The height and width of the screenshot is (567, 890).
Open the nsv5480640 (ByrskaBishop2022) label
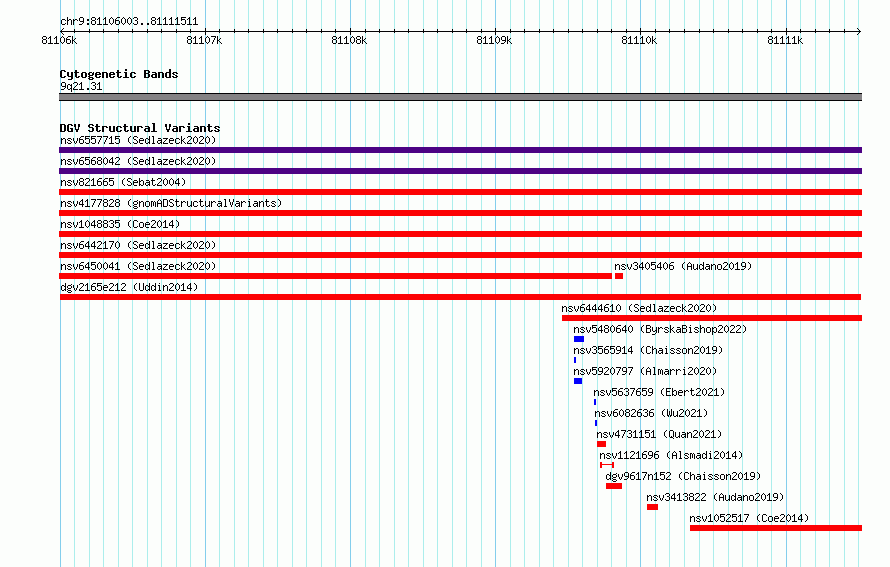click(x=660, y=329)
